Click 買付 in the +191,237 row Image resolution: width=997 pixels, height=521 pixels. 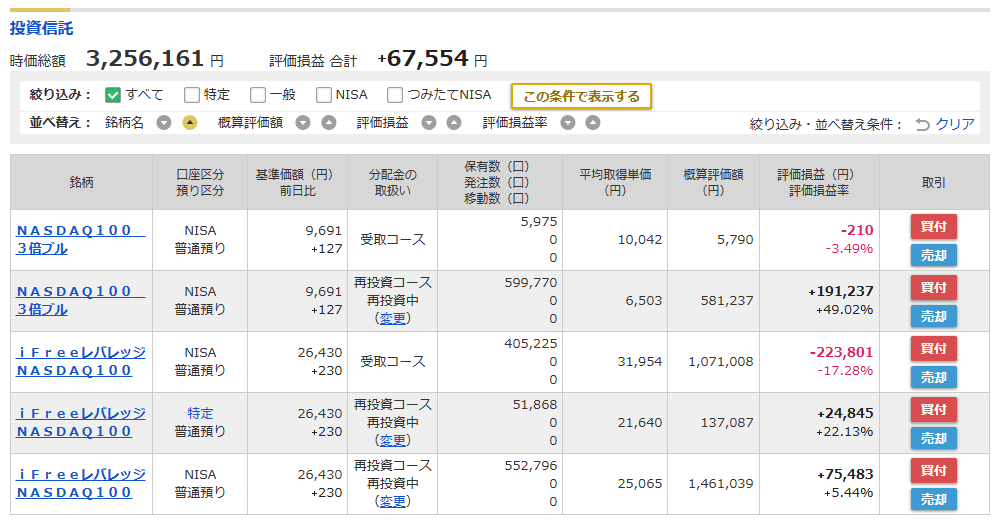[933, 288]
